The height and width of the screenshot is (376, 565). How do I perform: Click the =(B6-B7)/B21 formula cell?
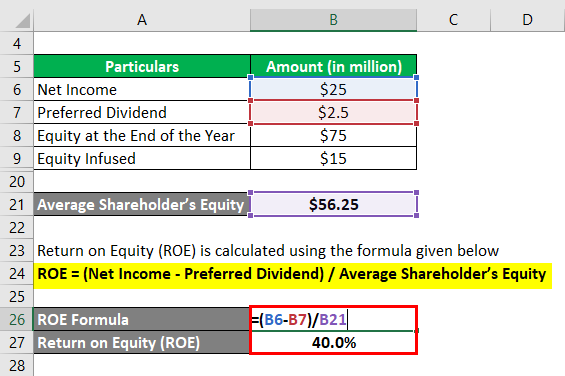[333, 320]
